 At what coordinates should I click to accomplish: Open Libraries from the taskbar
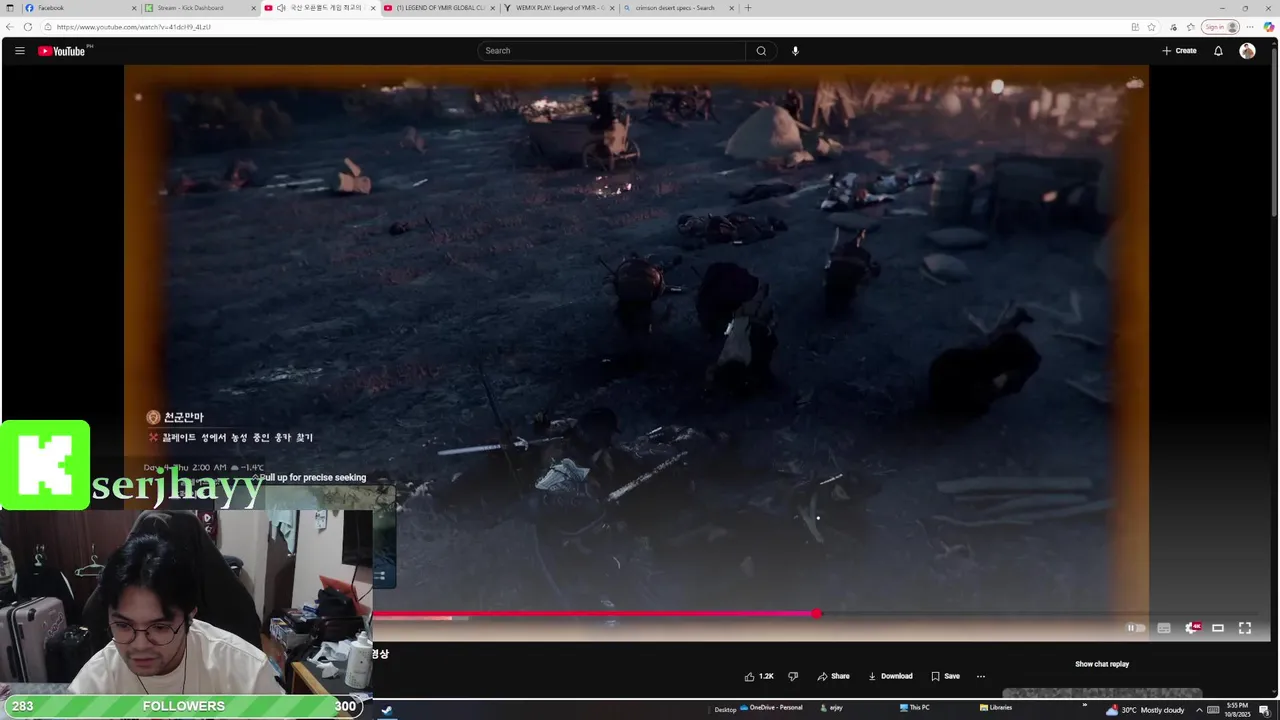pos(995,708)
